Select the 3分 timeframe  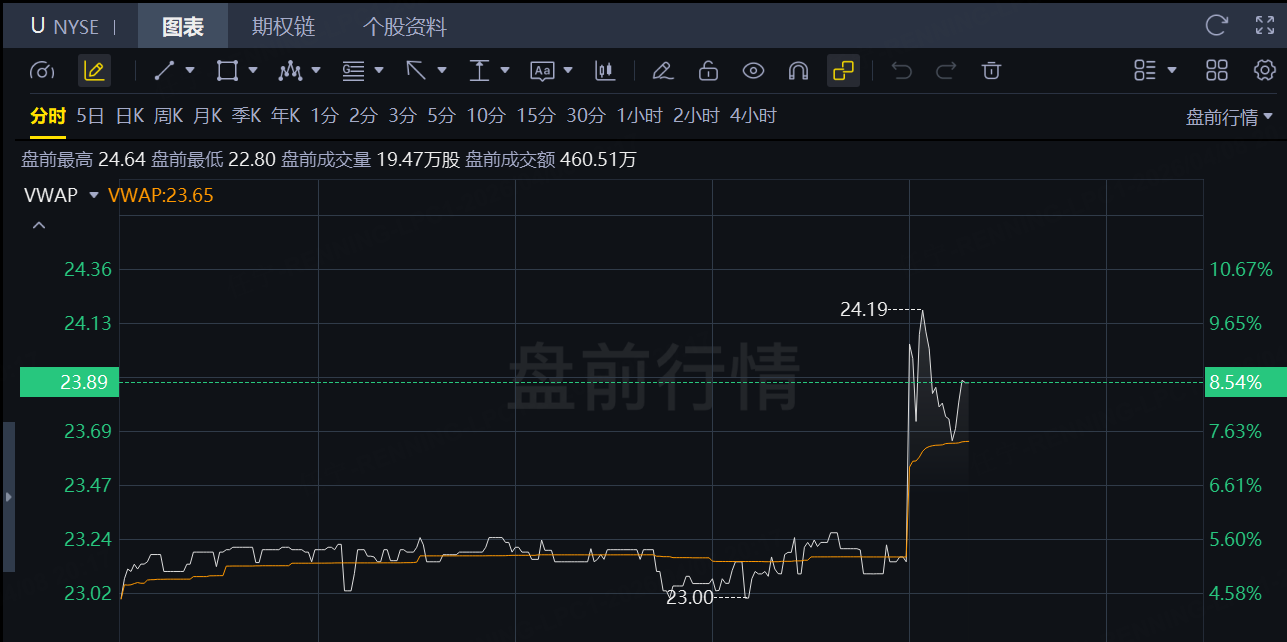pos(402,116)
